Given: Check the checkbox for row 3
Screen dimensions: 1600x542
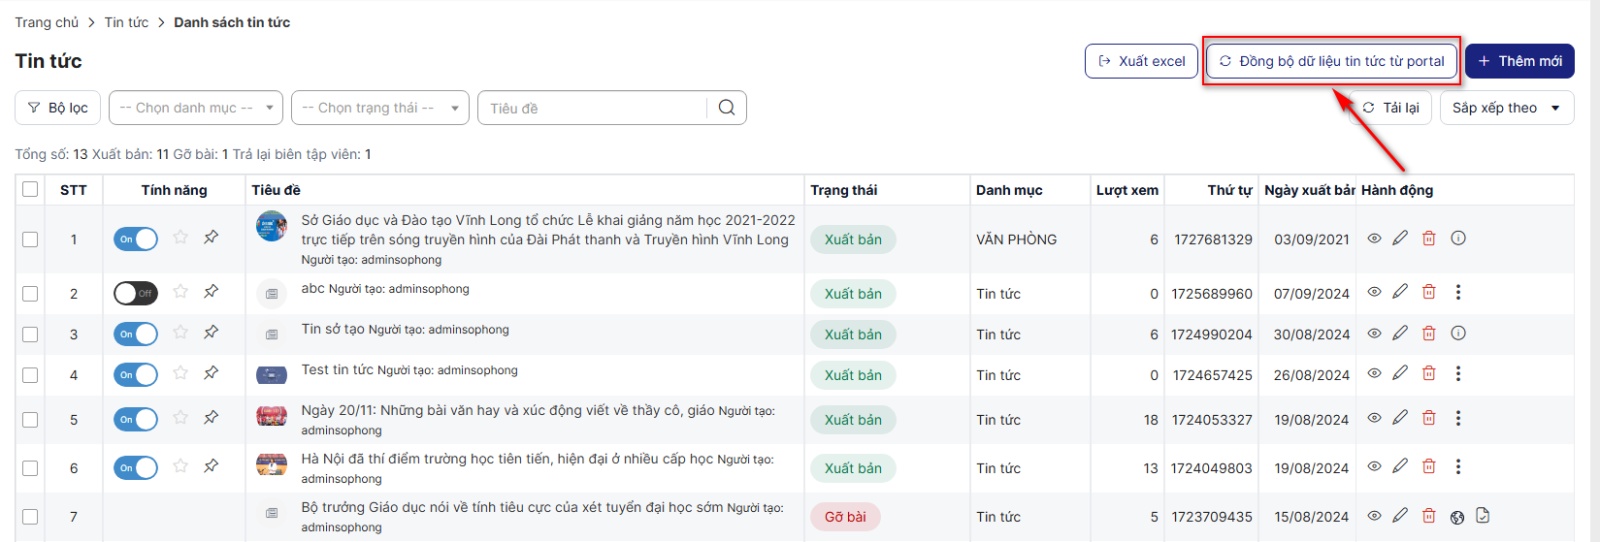Looking at the screenshot, I should tap(30, 335).
